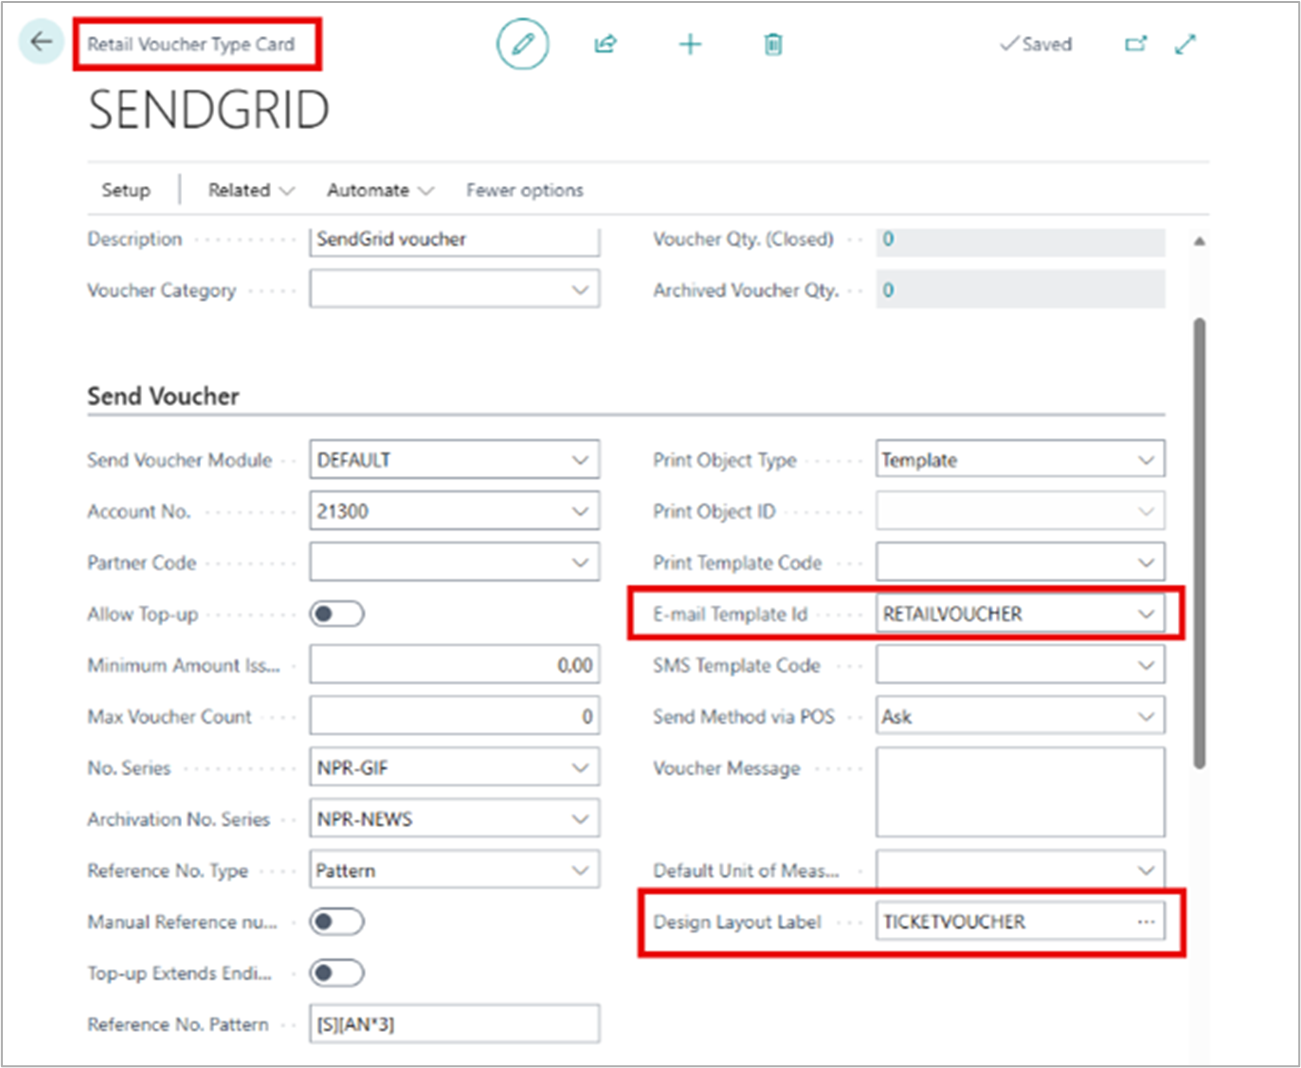Open the Related menu
The width and height of the screenshot is (1301, 1068).
[251, 190]
